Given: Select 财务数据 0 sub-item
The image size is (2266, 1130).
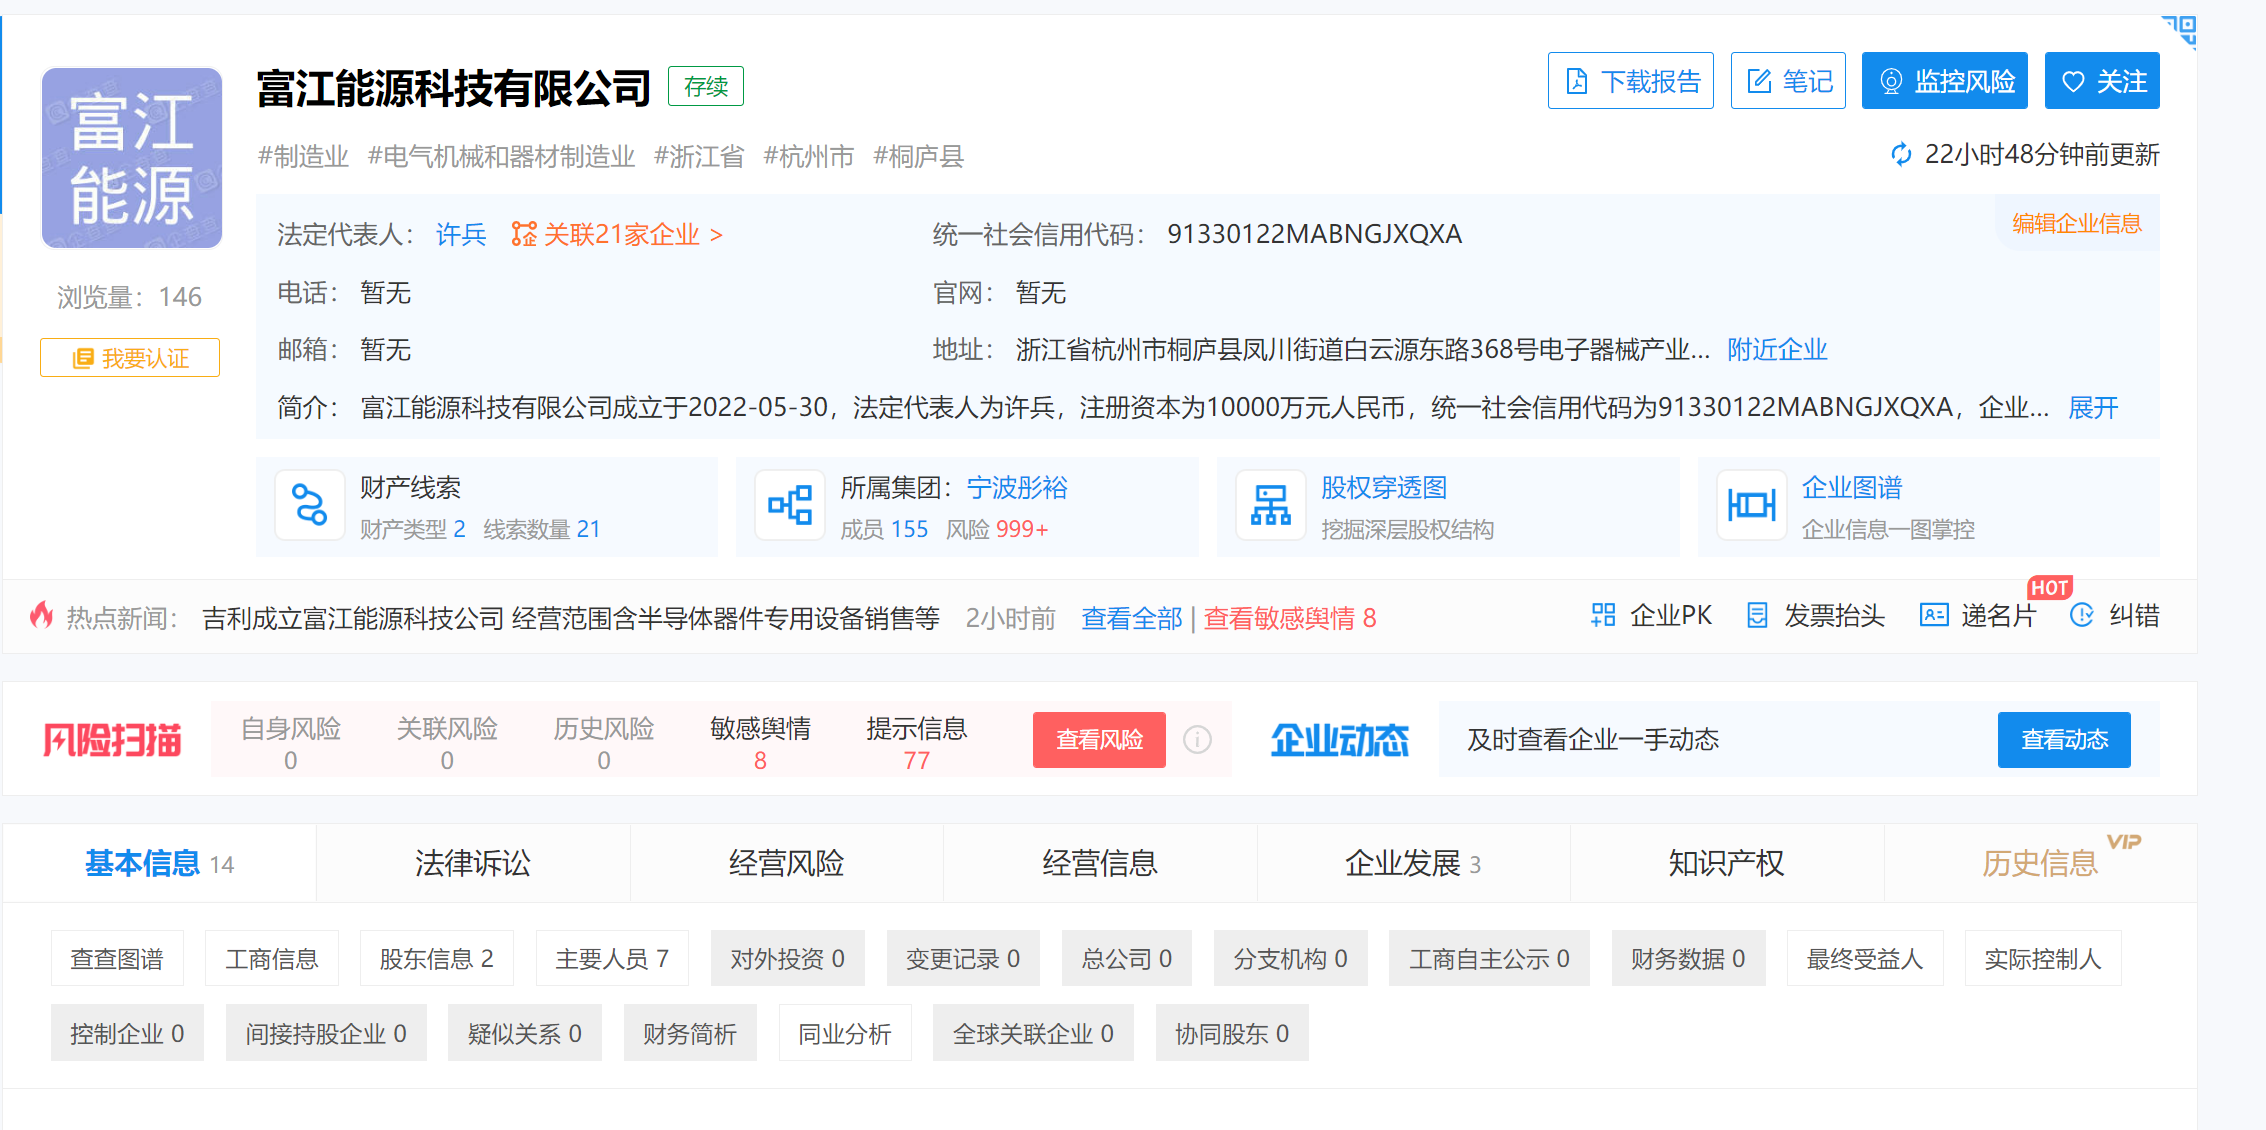Looking at the screenshot, I should click(x=1688, y=958).
